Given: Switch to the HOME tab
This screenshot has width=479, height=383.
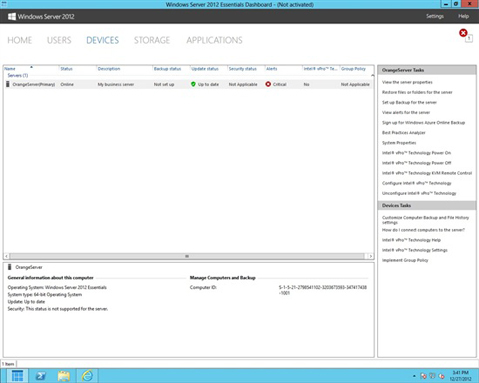Looking at the screenshot, I should [x=20, y=40].
